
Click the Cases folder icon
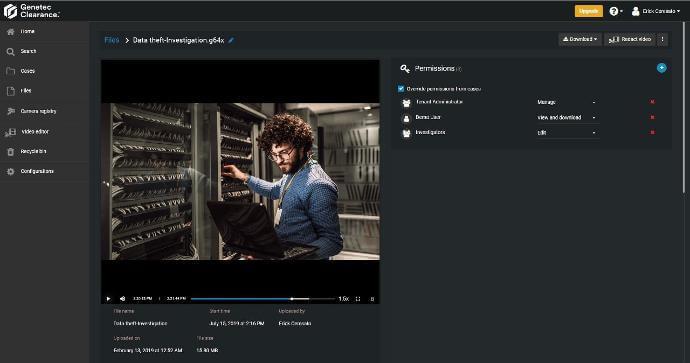pyautogui.click(x=11, y=71)
